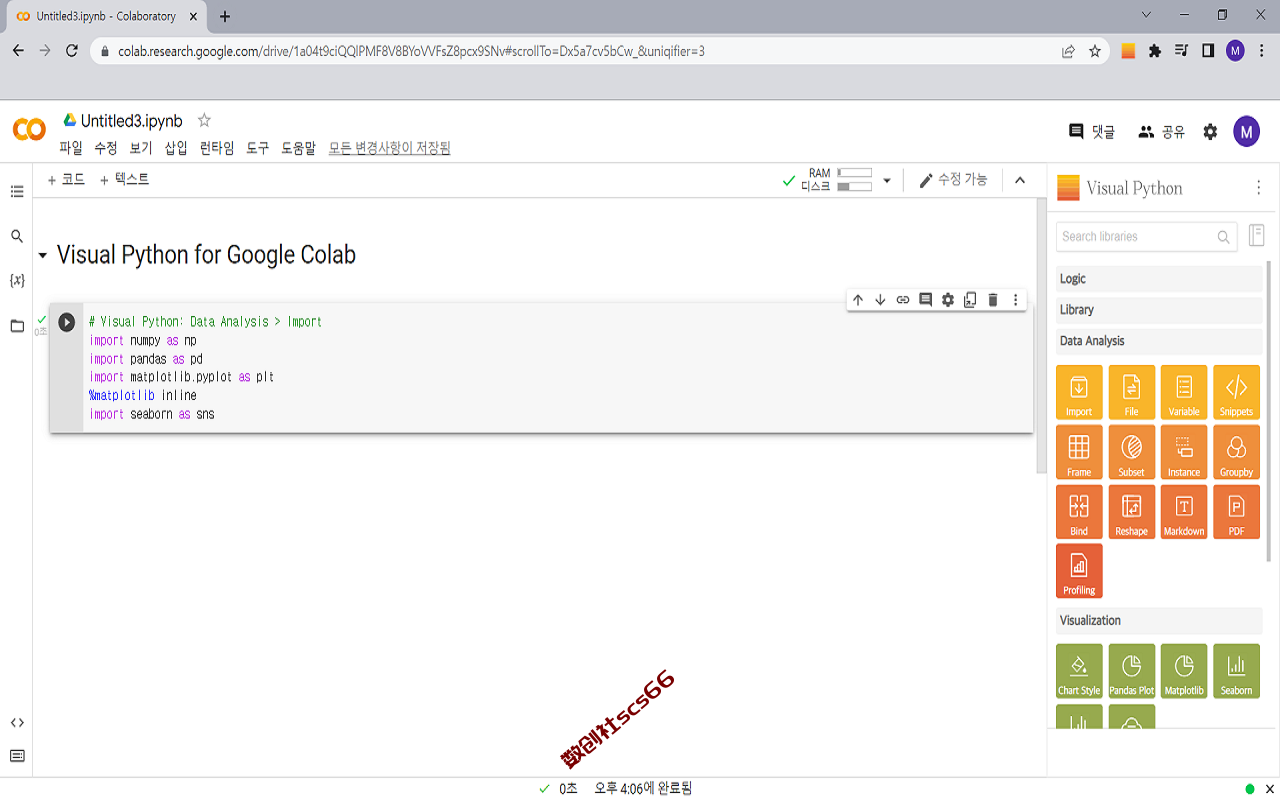Screen dimensions: 1280x800
Task: Collapse the Colab header with chevron
Action: (x=1020, y=180)
